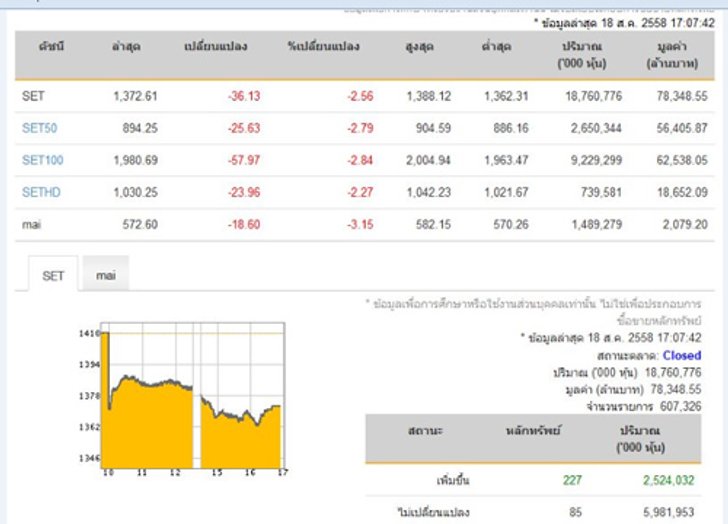The height and width of the screenshot is (524, 728).
Task: Switch to the SET chart tab
Action: click(53, 276)
